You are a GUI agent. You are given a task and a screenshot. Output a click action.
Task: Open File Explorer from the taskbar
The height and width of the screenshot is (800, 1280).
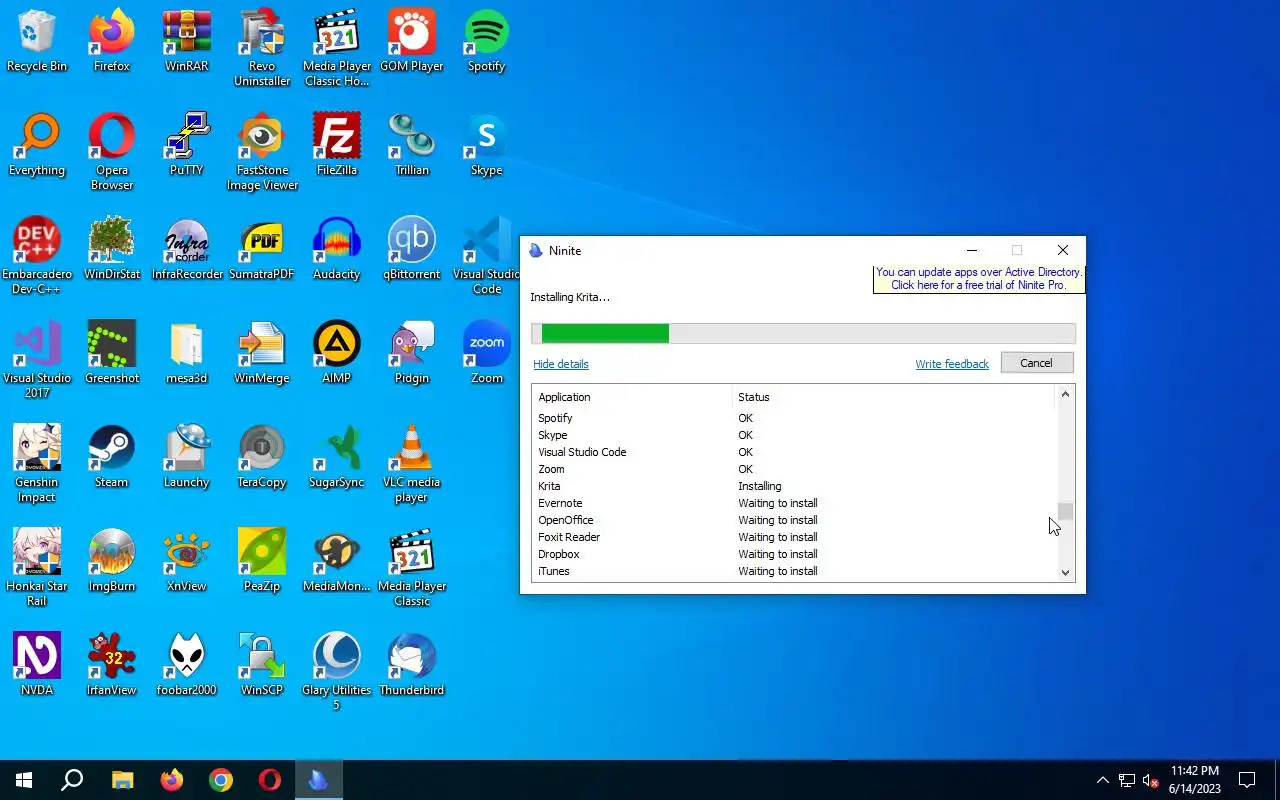[122, 780]
